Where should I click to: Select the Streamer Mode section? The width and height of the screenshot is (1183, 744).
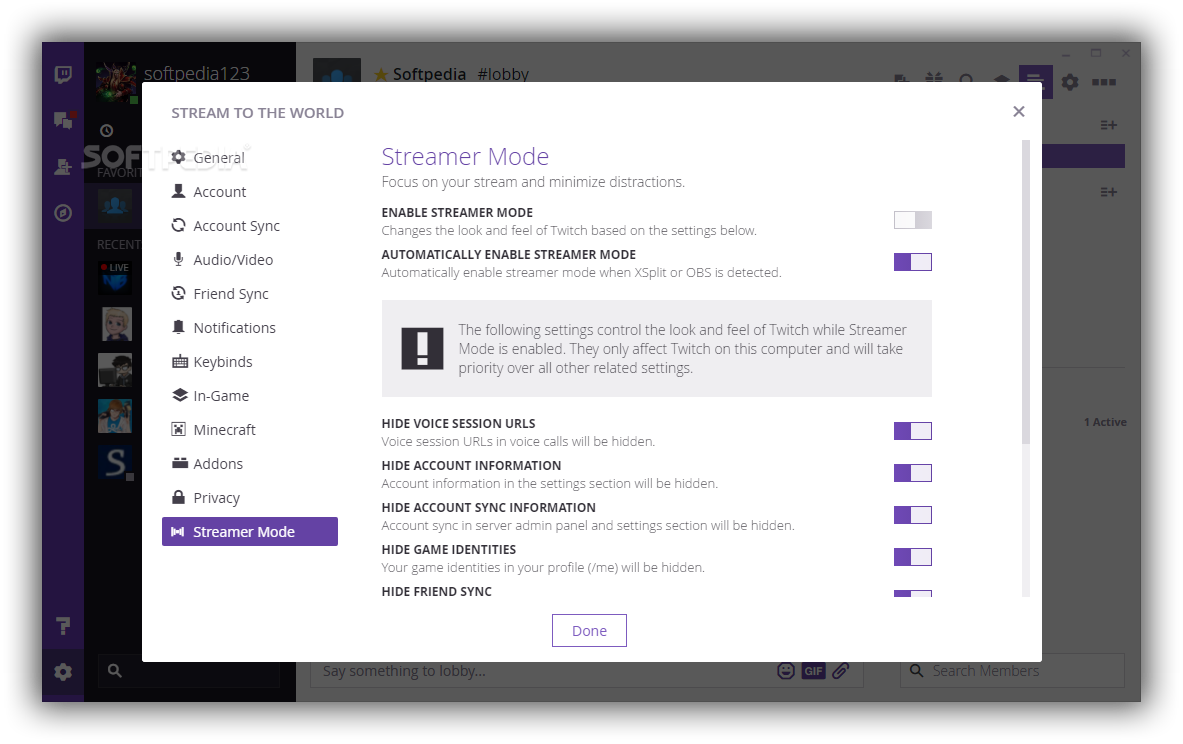click(250, 531)
